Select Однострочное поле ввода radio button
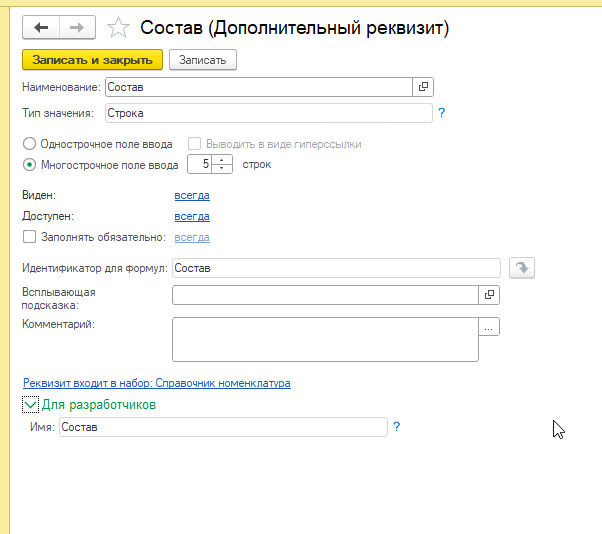 [x=29, y=144]
